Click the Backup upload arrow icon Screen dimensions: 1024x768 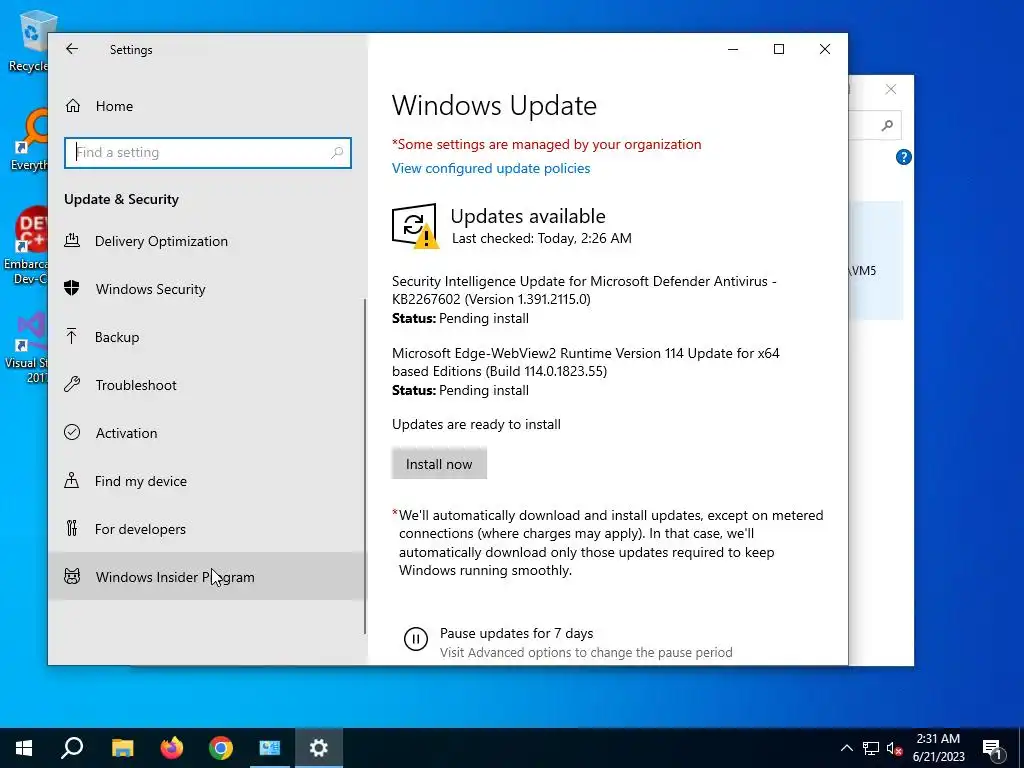[x=72, y=336]
